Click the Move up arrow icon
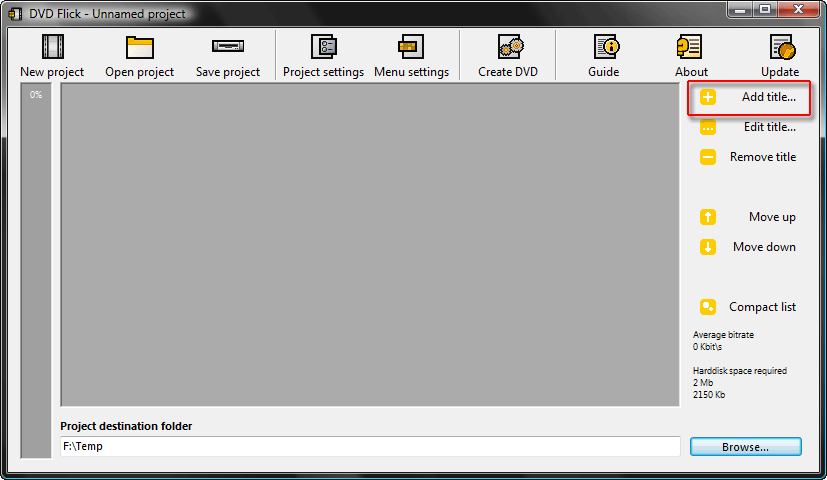 [x=708, y=217]
